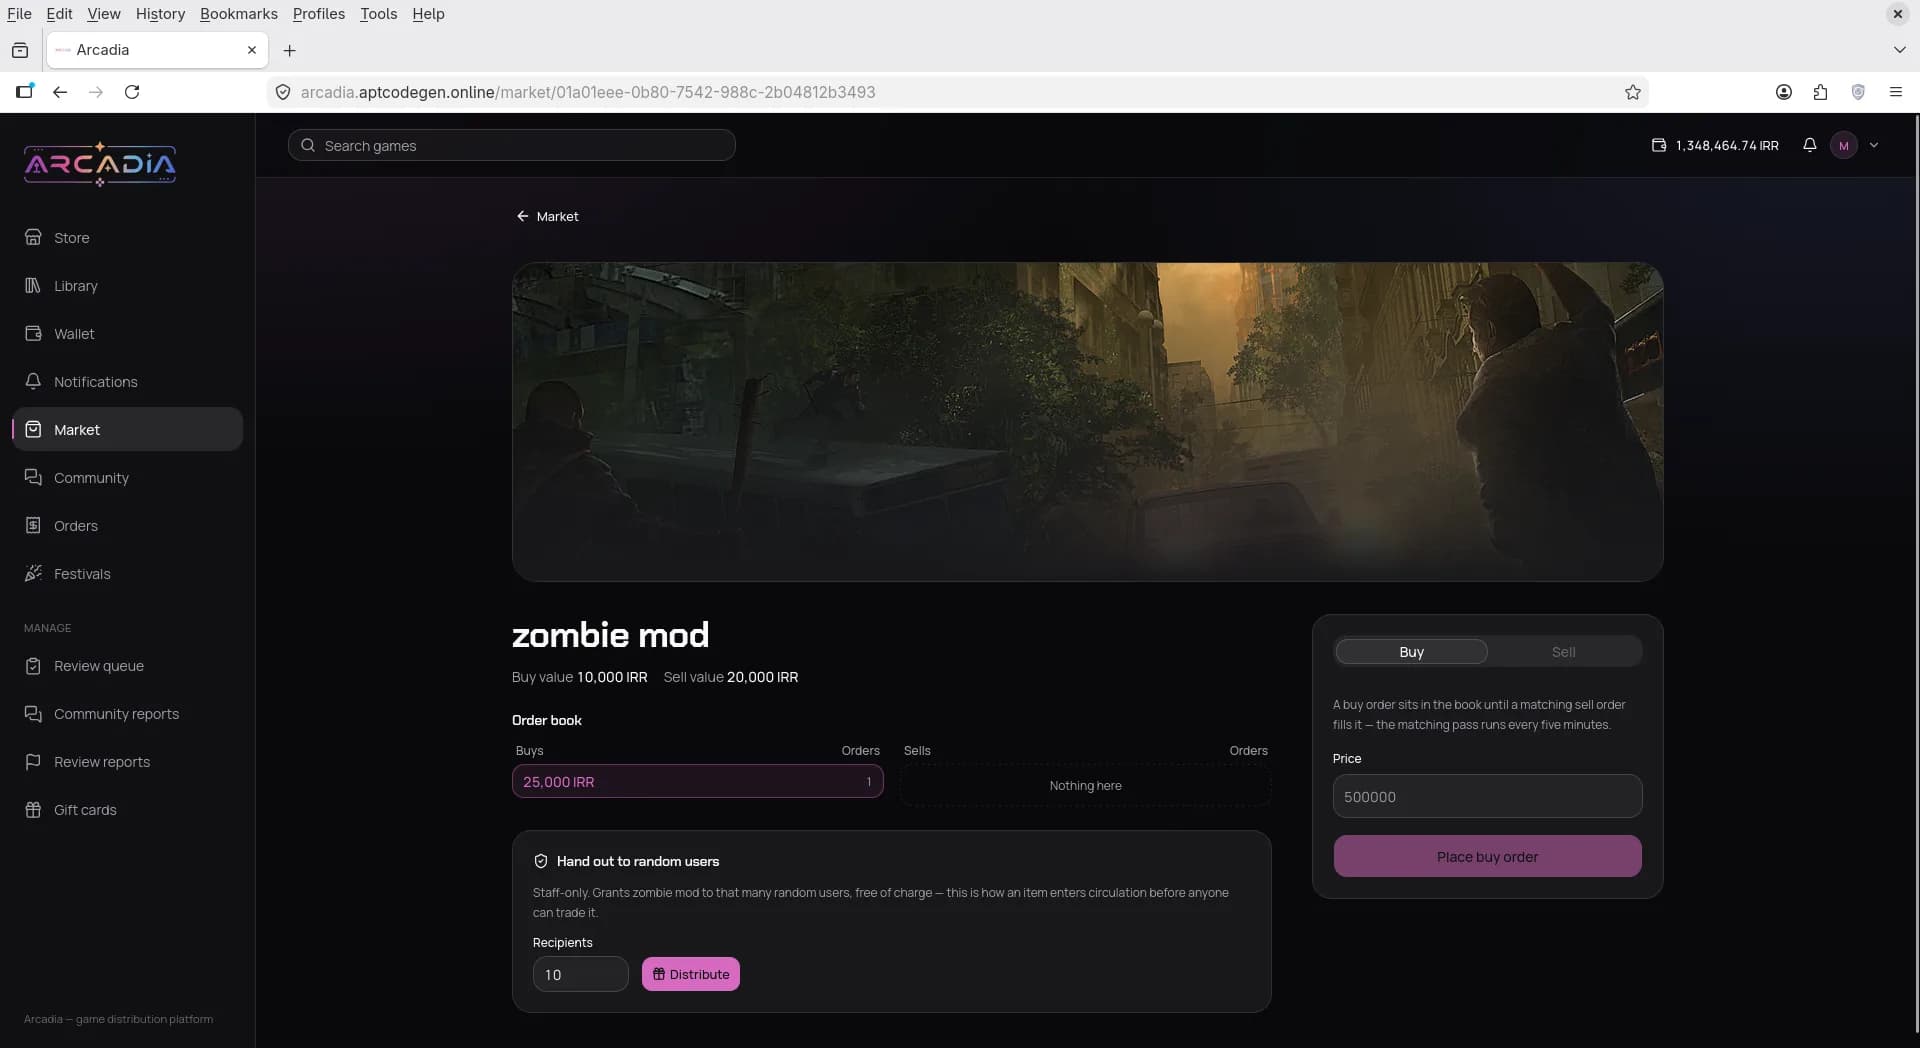Image resolution: width=1920 pixels, height=1048 pixels.
Task: Close the Arcadia browser tab
Action: tap(252, 50)
